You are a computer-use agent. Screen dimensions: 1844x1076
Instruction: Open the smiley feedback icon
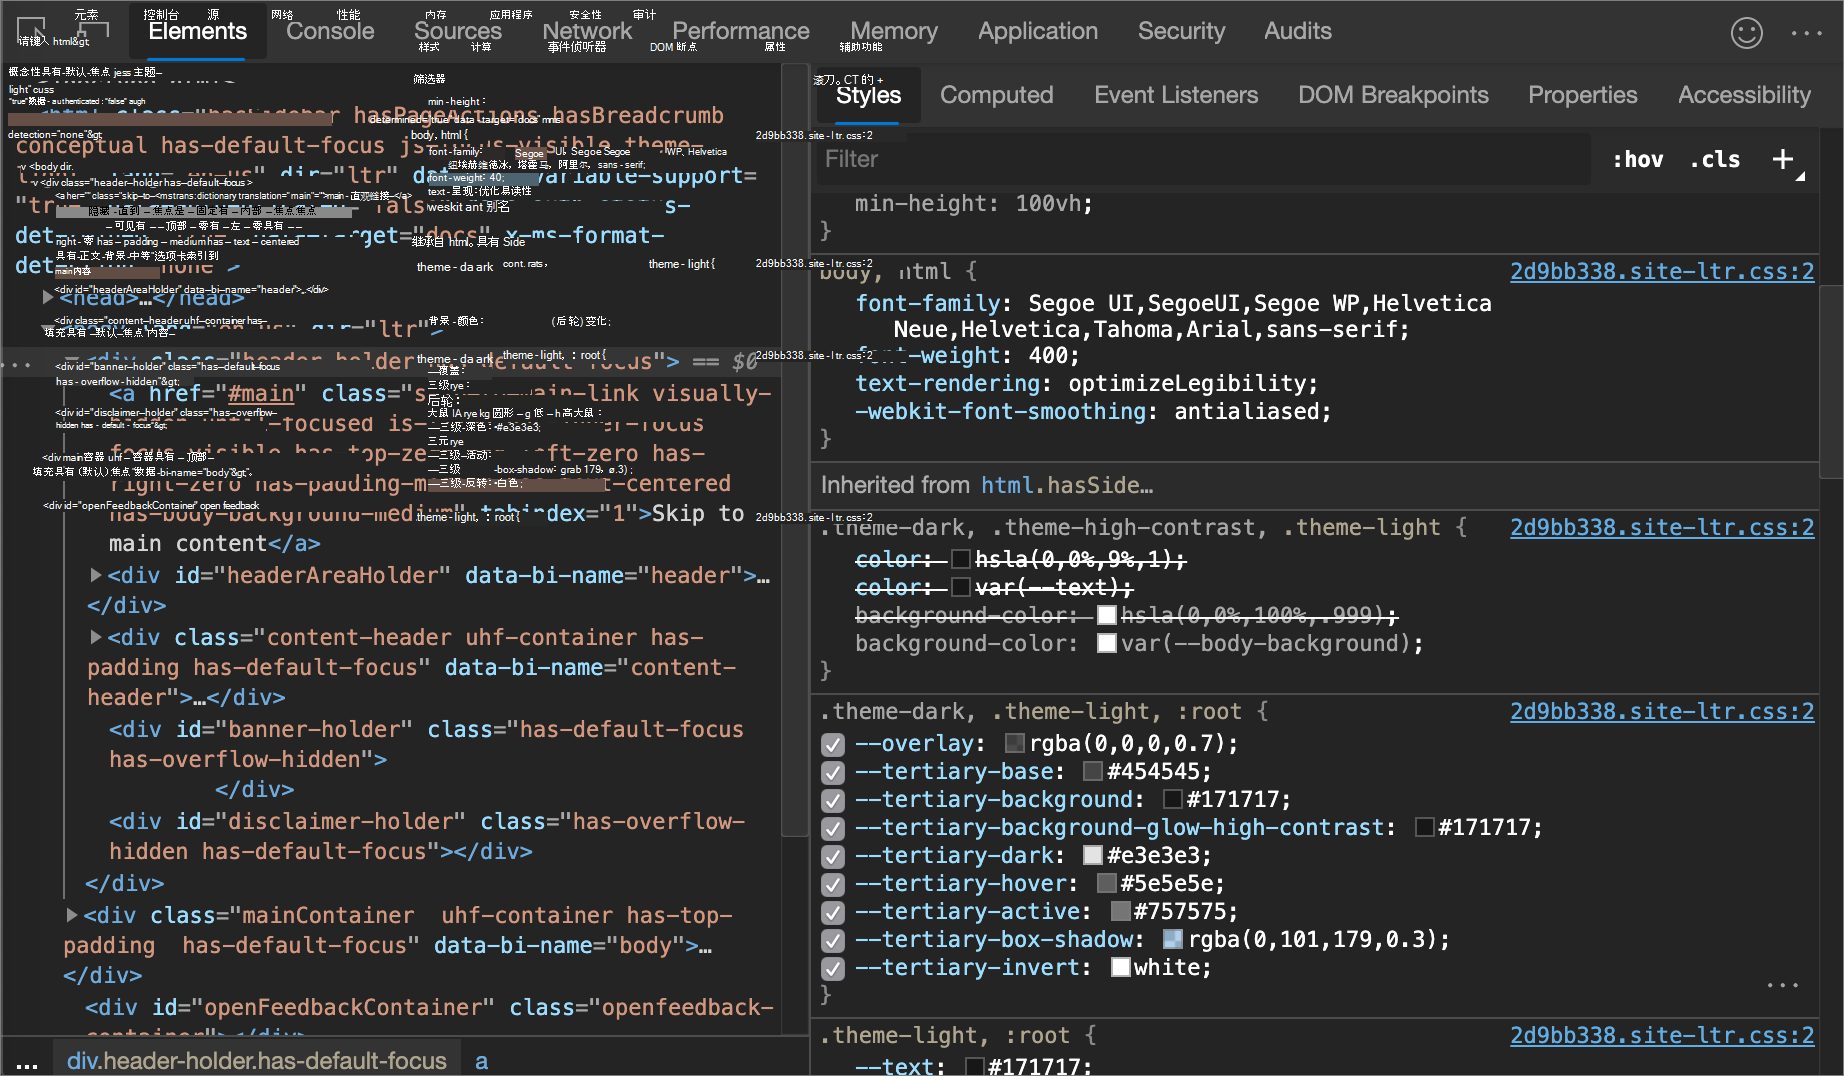(1746, 33)
